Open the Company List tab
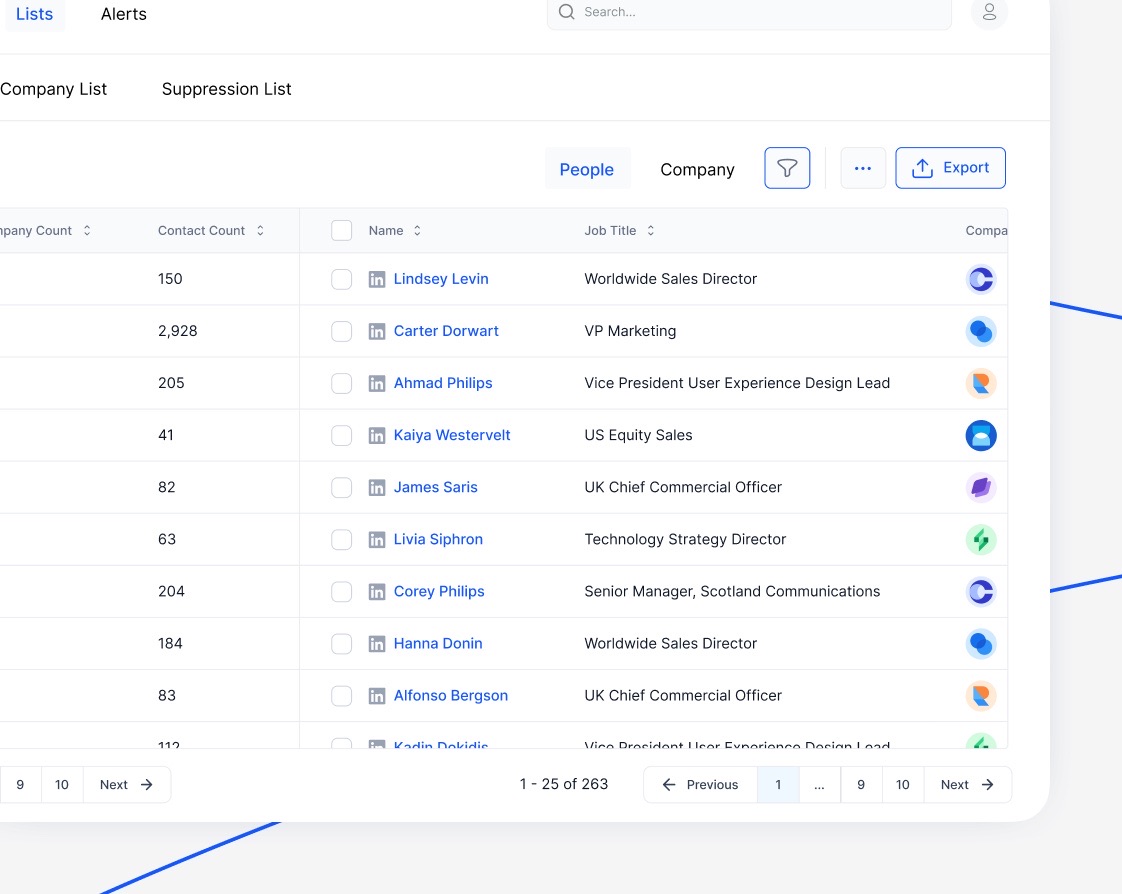Image resolution: width=1122 pixels, height=894 pixels. point(53,89)
